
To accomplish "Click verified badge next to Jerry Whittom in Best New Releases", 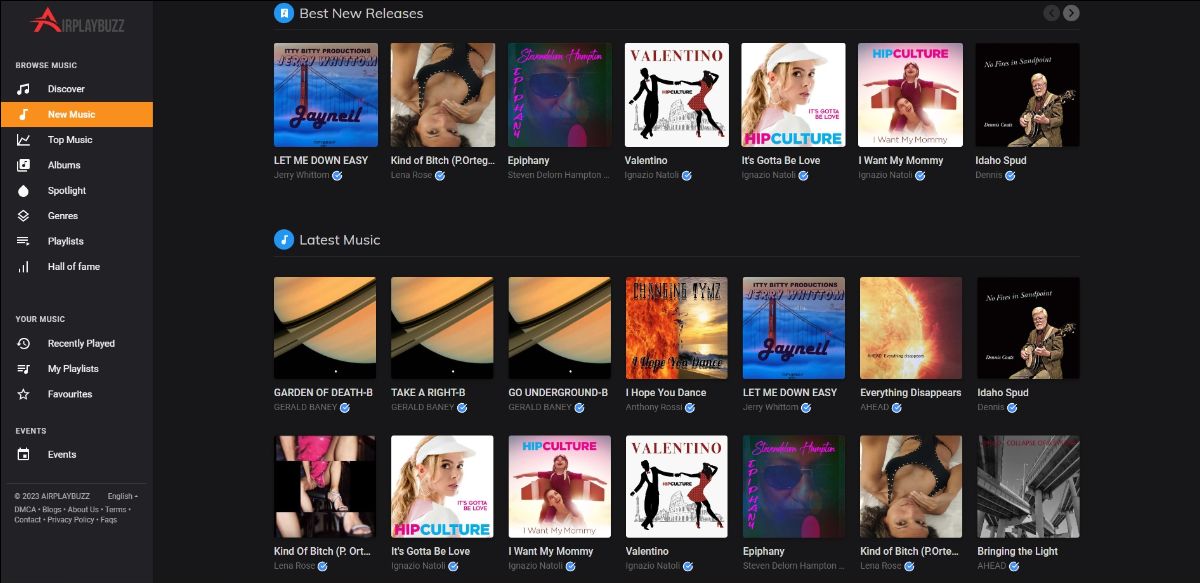I will 338,175.
